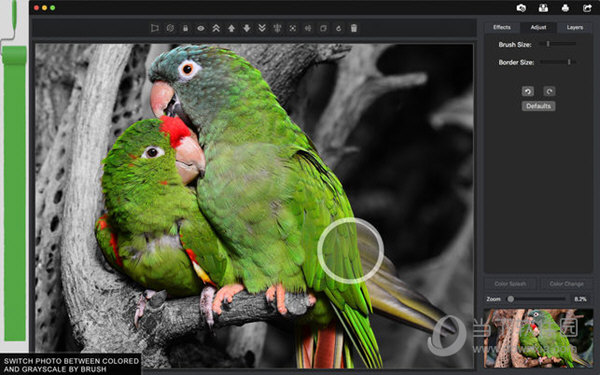Click the Color Splash button

click(x=510, y=284)
